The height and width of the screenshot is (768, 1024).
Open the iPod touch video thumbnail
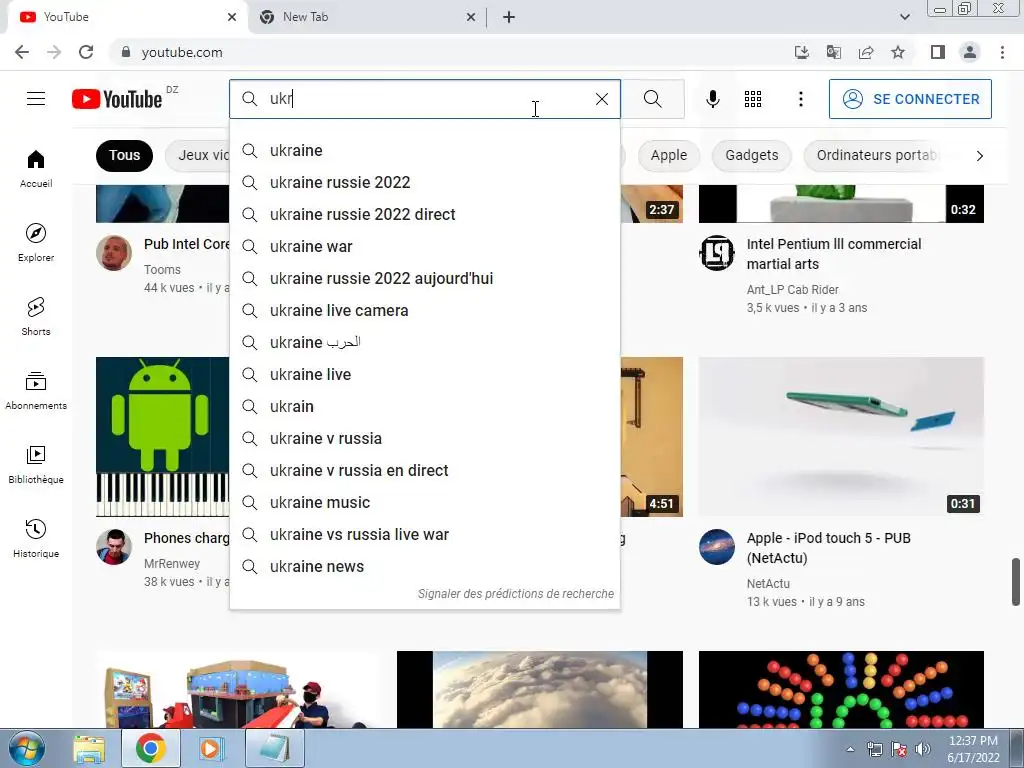tap(841, 436)
